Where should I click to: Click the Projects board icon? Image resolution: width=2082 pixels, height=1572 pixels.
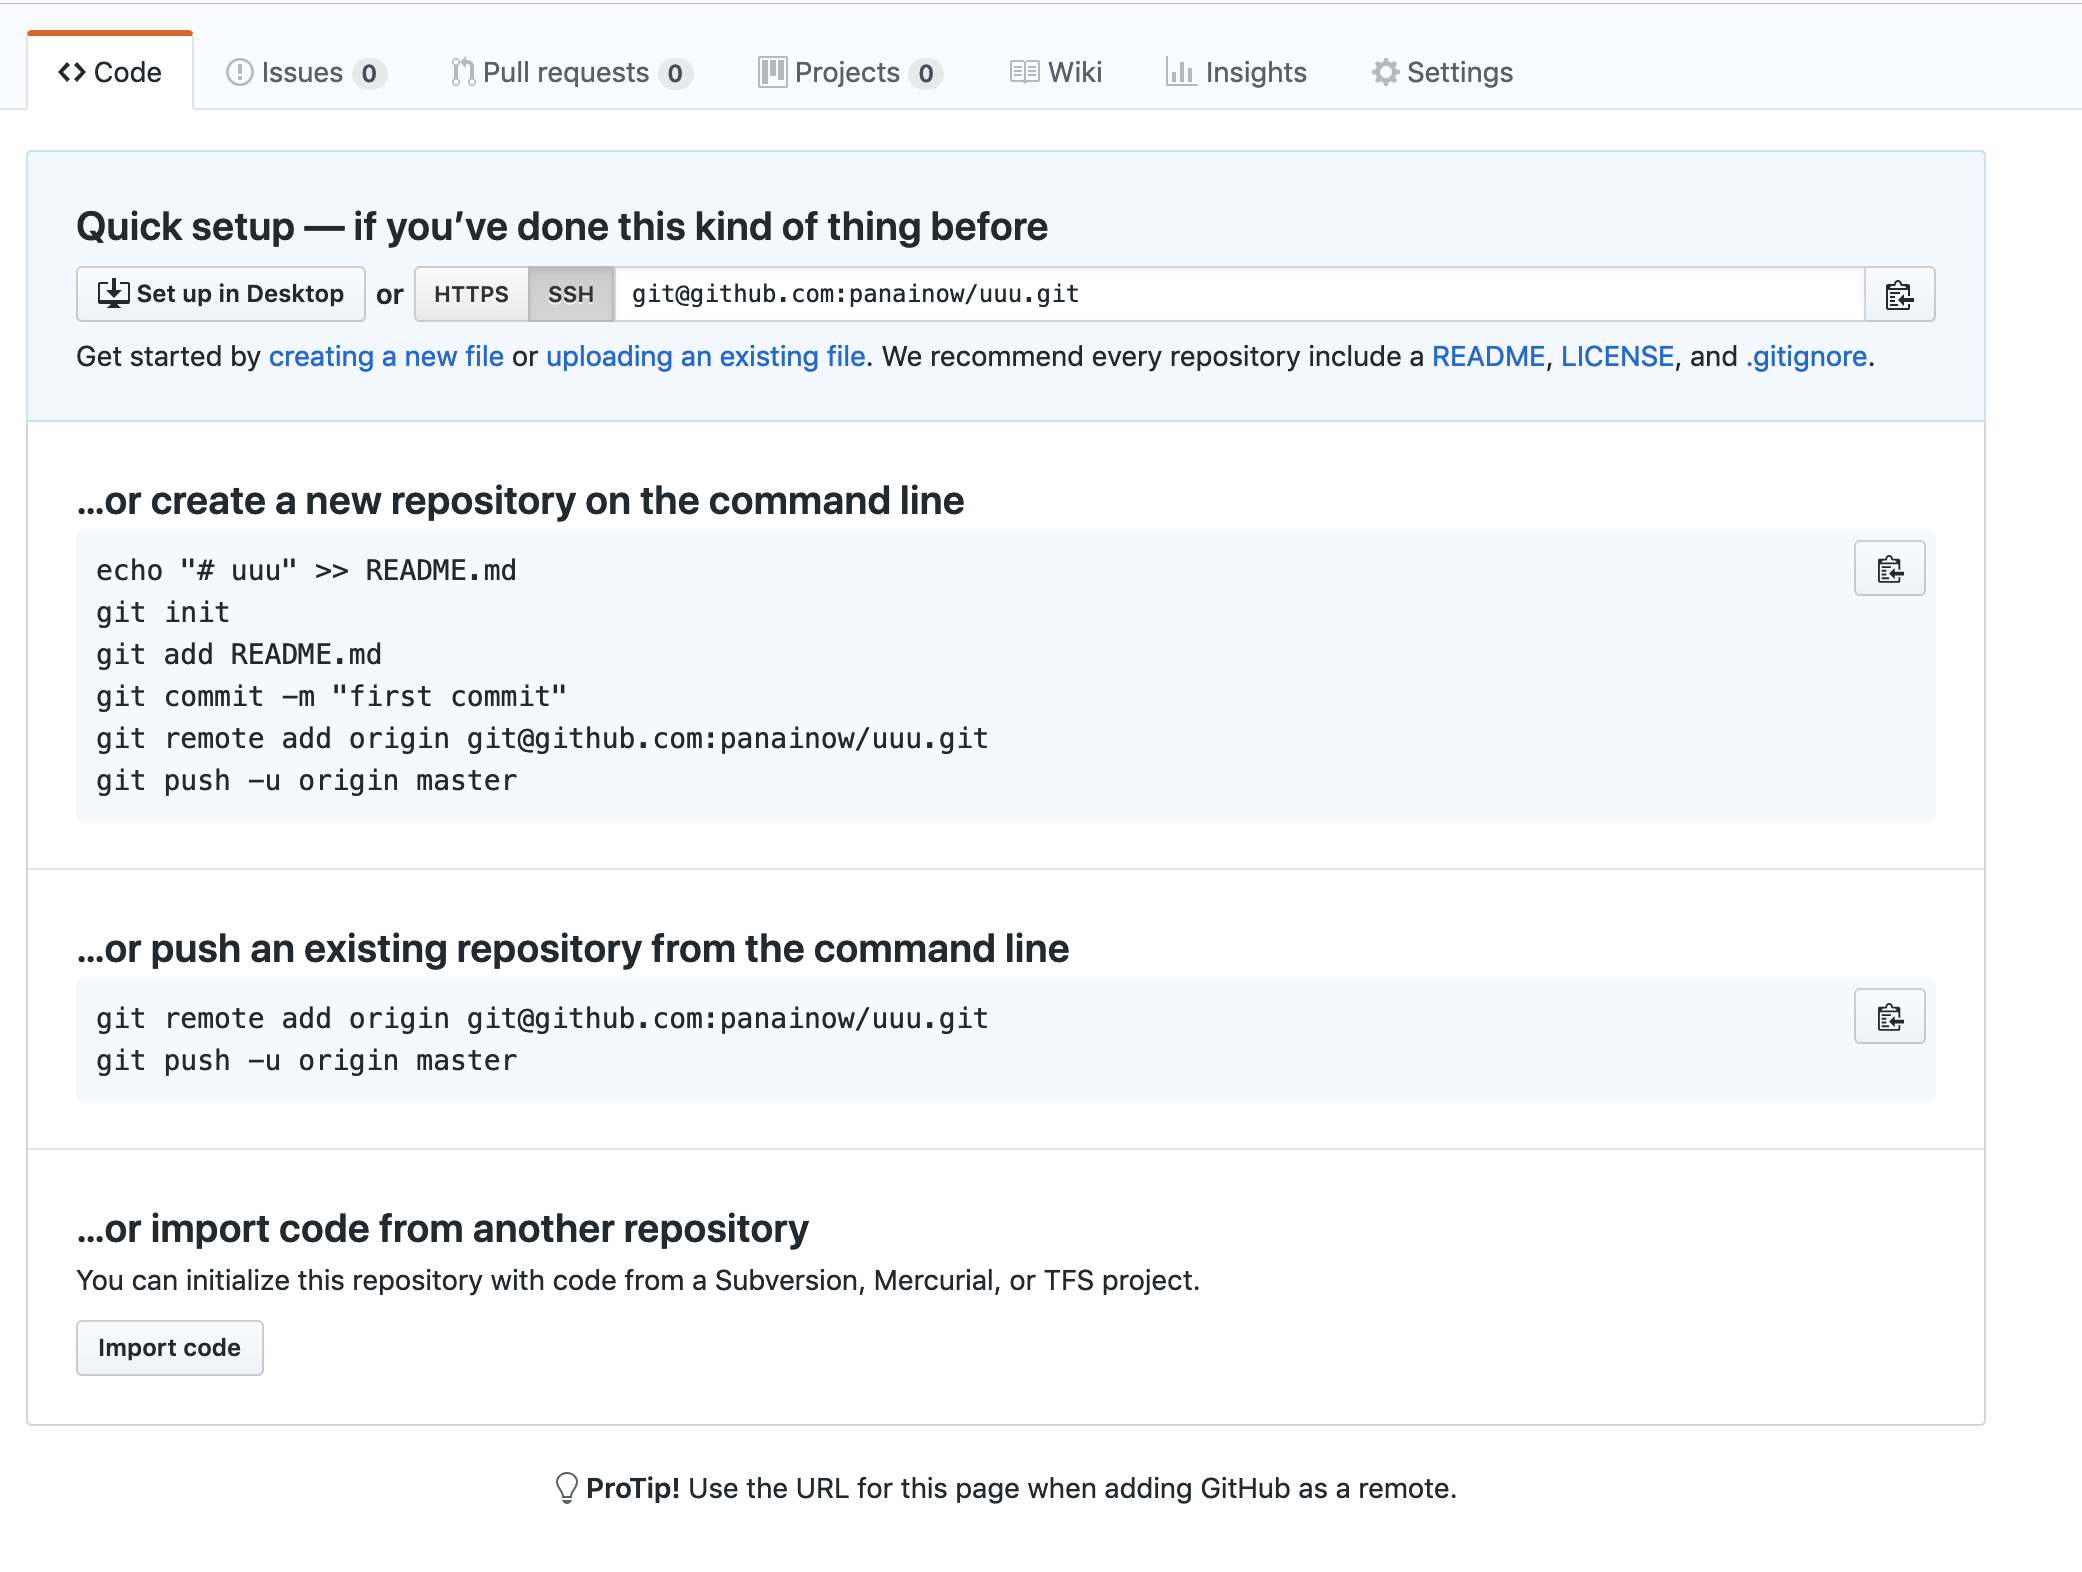coord(772,72)
